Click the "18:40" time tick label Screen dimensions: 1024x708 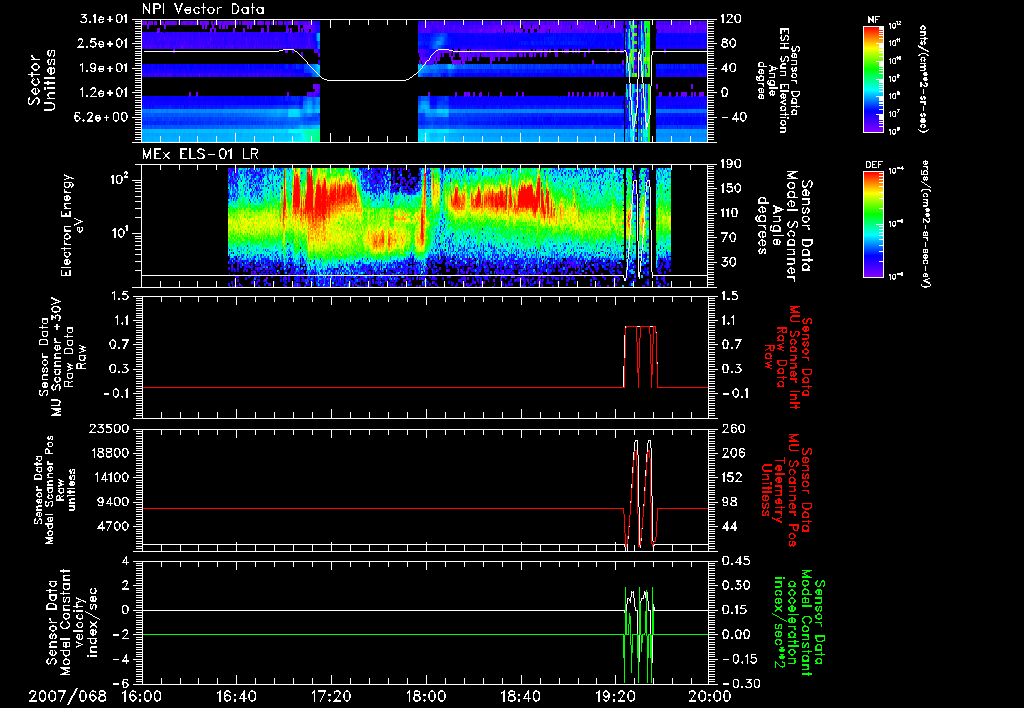[520, 696]
